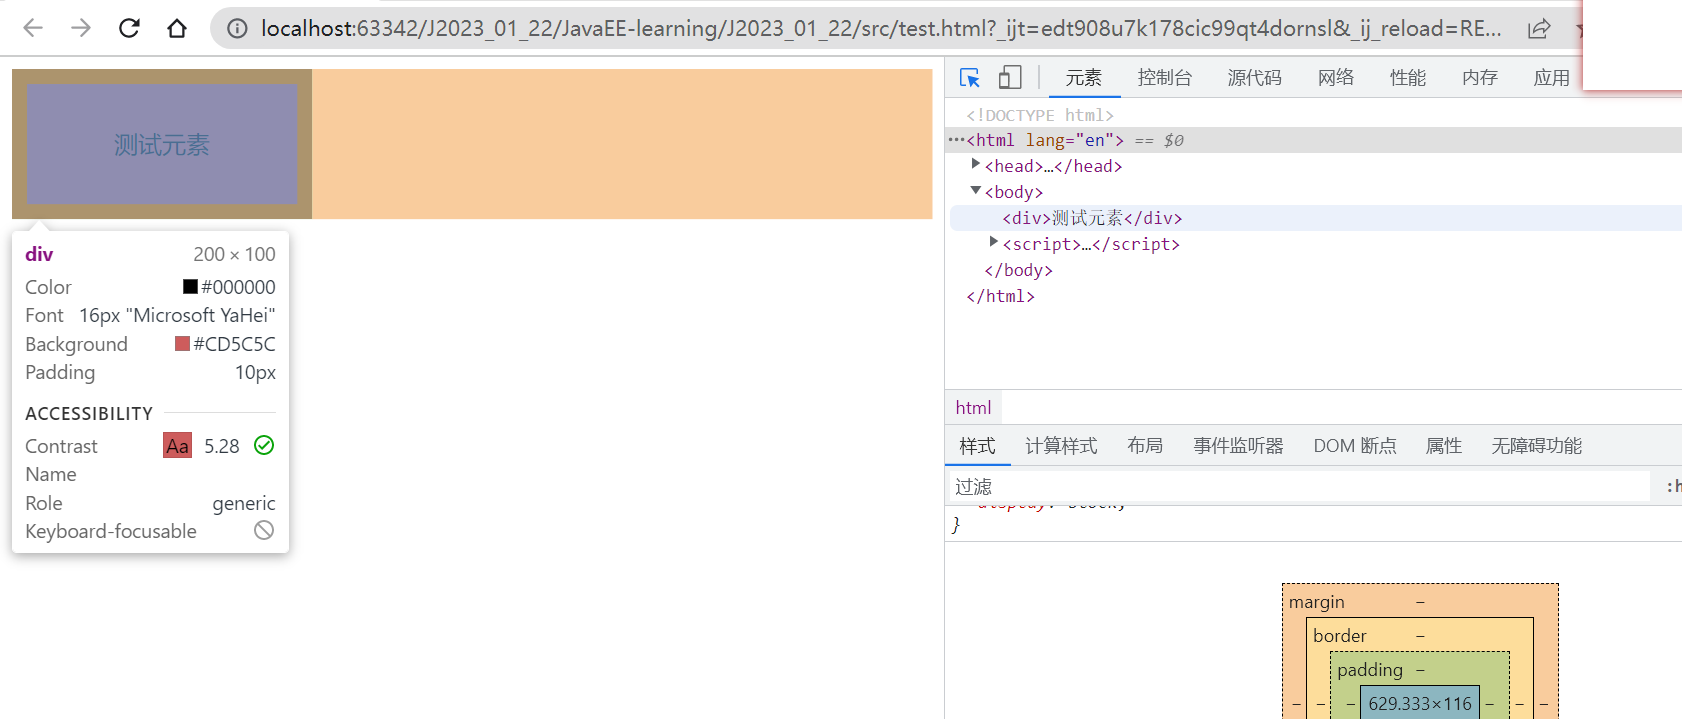Click the Aa contrast preview swatch

pos(177,446)
